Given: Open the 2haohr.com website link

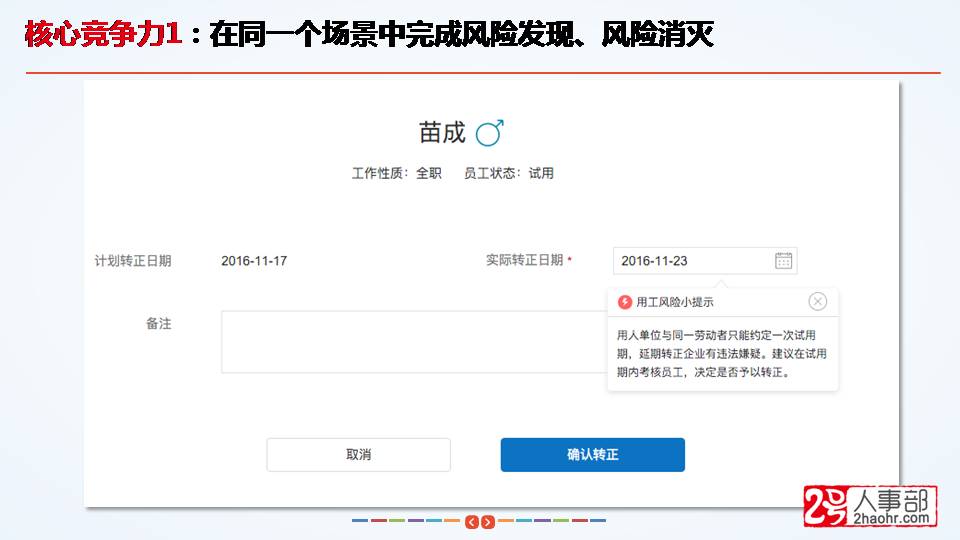Looking at the screenshot, I should click(x=891, y=518).
